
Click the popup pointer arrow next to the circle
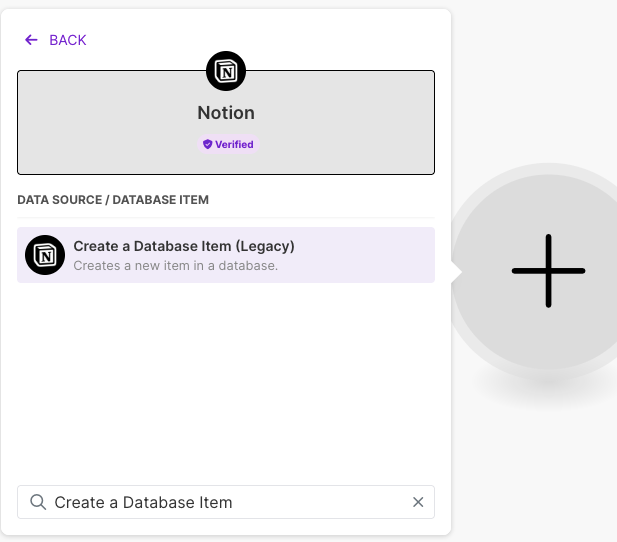click(455, 271)
